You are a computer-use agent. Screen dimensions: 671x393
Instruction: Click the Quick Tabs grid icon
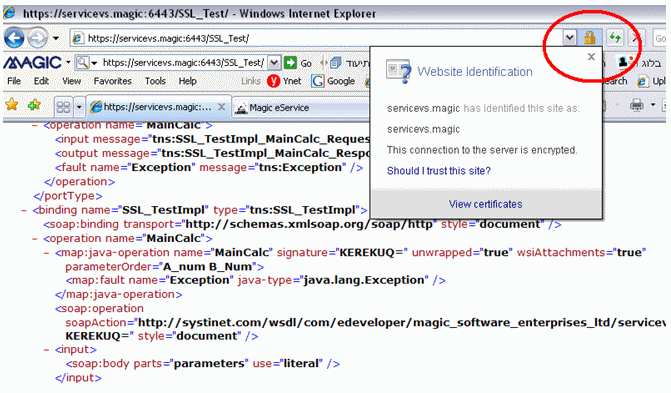[x=63, y=107]
